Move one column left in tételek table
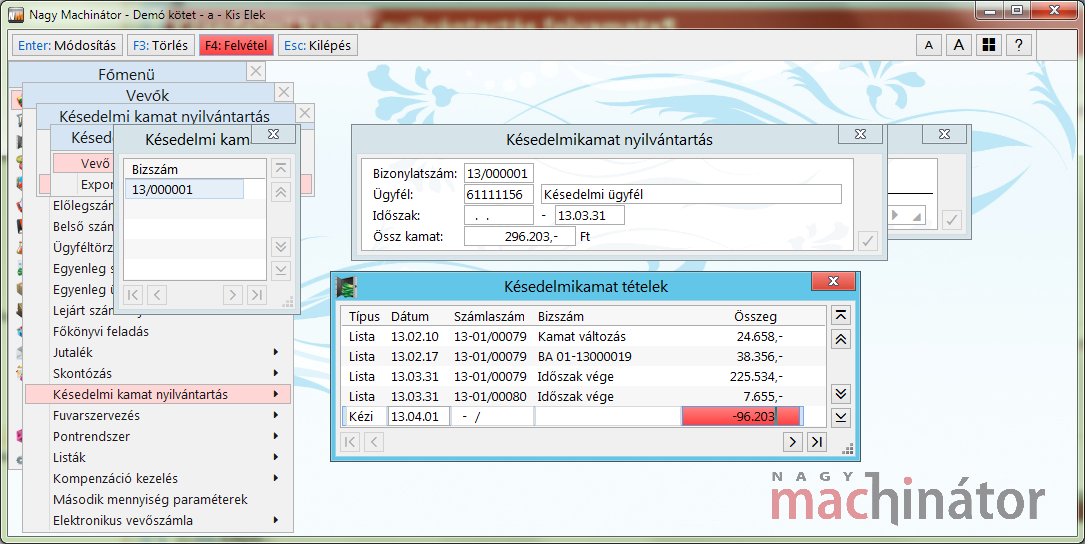 pyautogui.click(x=374, y=442)
